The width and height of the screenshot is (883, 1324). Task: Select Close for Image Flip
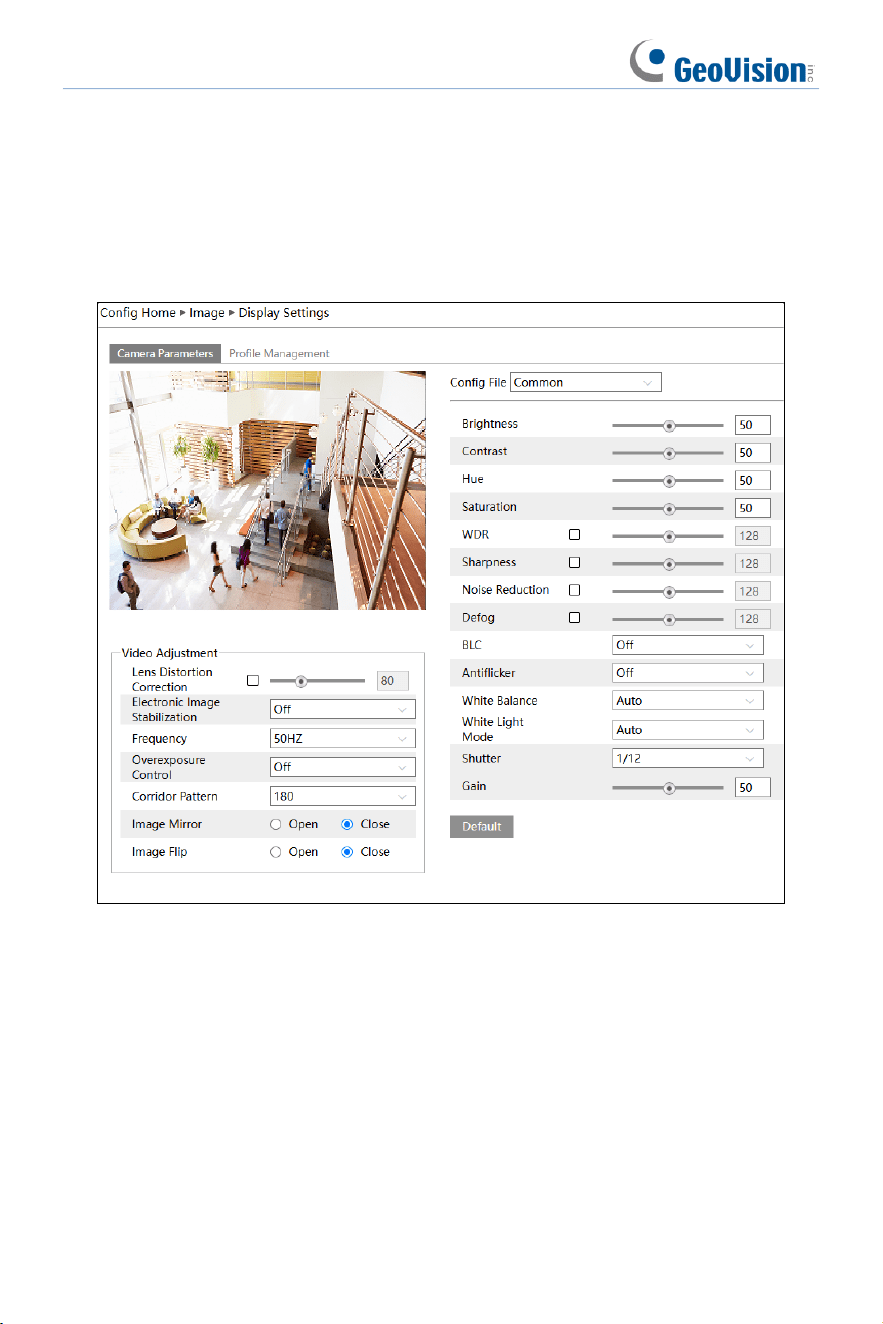click(x=347, y=852)
